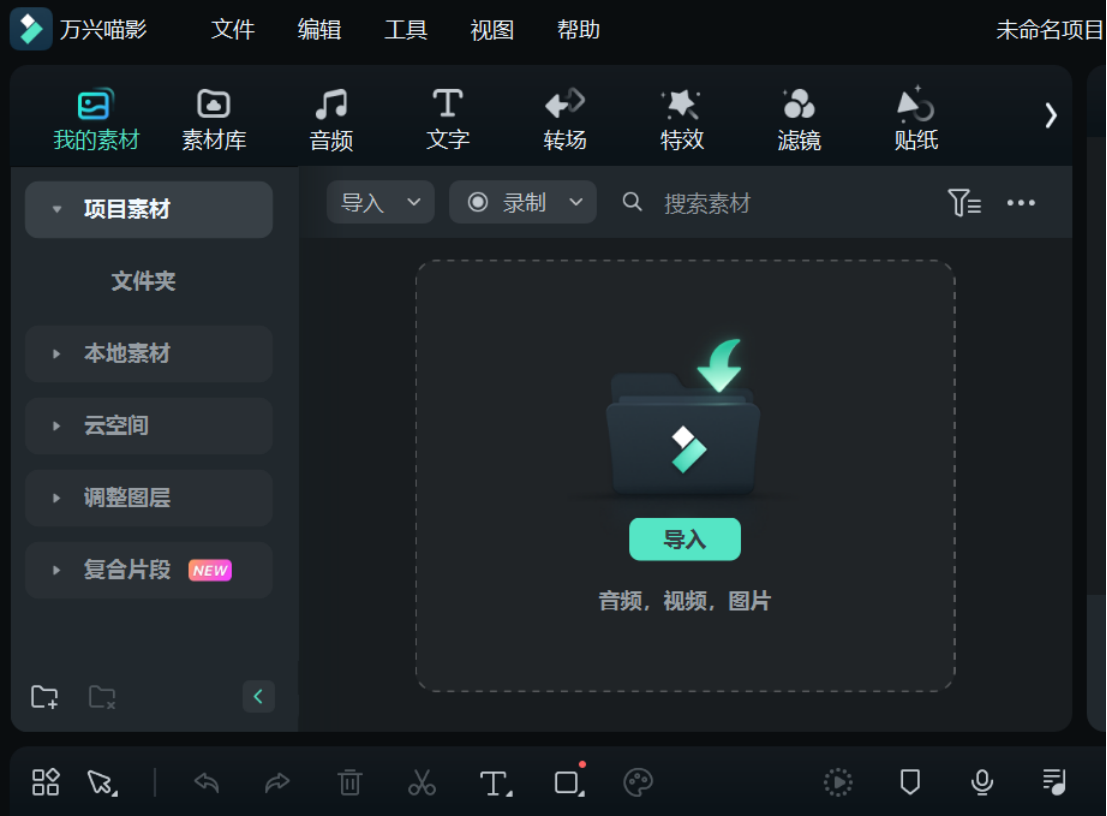Open the 文件 (File) menu
Screen dimensions: 1107x816
pos(232,30)
